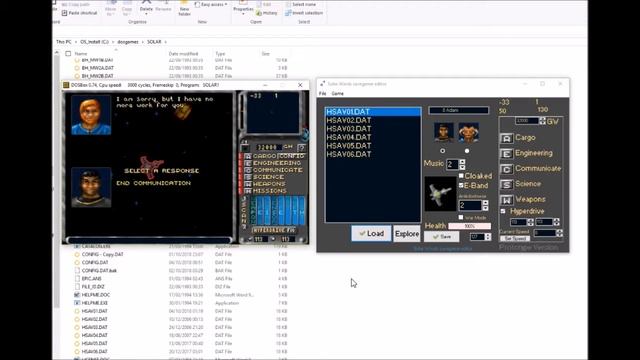Click the Cargo 'A' icon in savegame editor

[506, 138]
